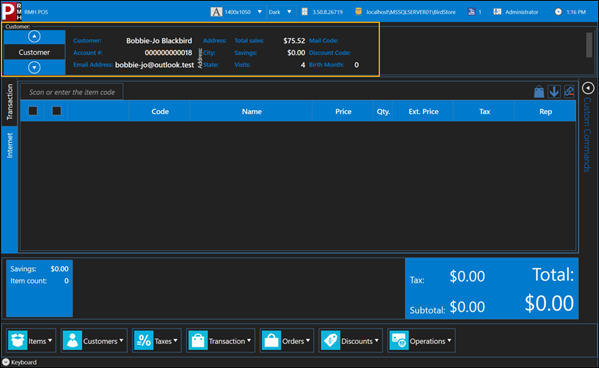
Task: Click the link icon above the Rep column
Action: [569, 92]
